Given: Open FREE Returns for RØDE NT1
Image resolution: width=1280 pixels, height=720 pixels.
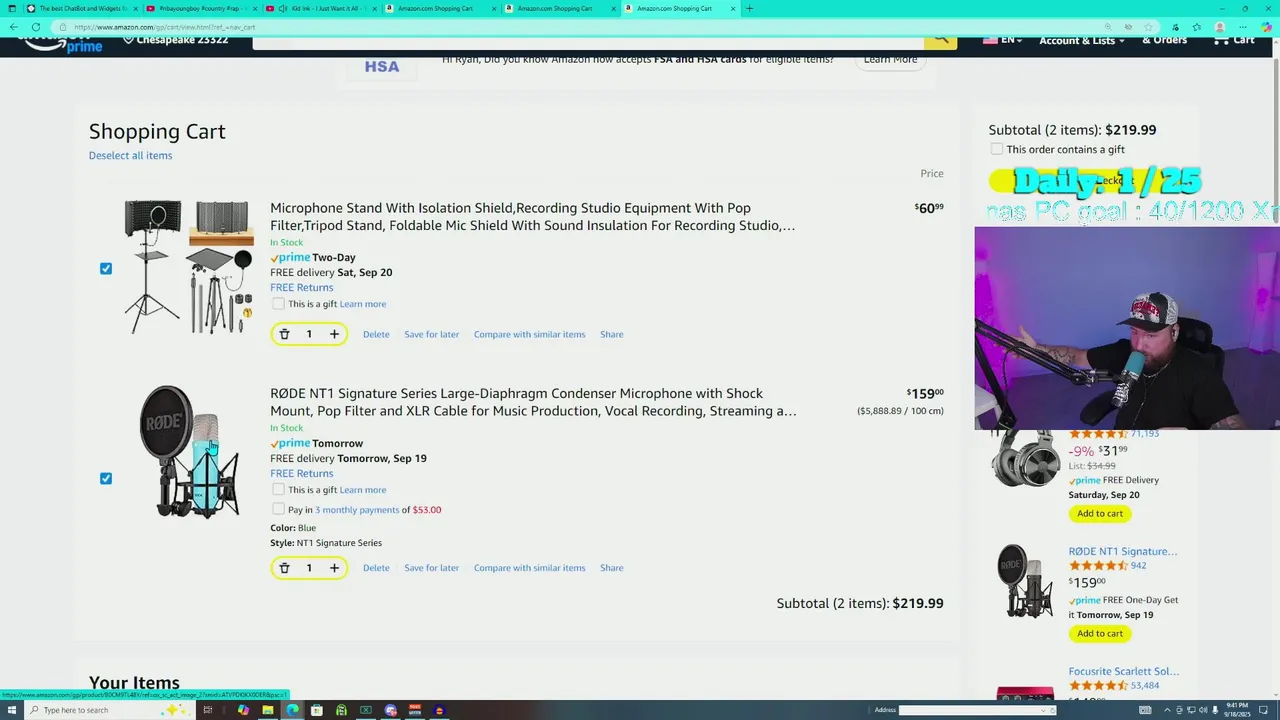Looking at the screenshot, I should pyautogui.click(x=301, y=474).
